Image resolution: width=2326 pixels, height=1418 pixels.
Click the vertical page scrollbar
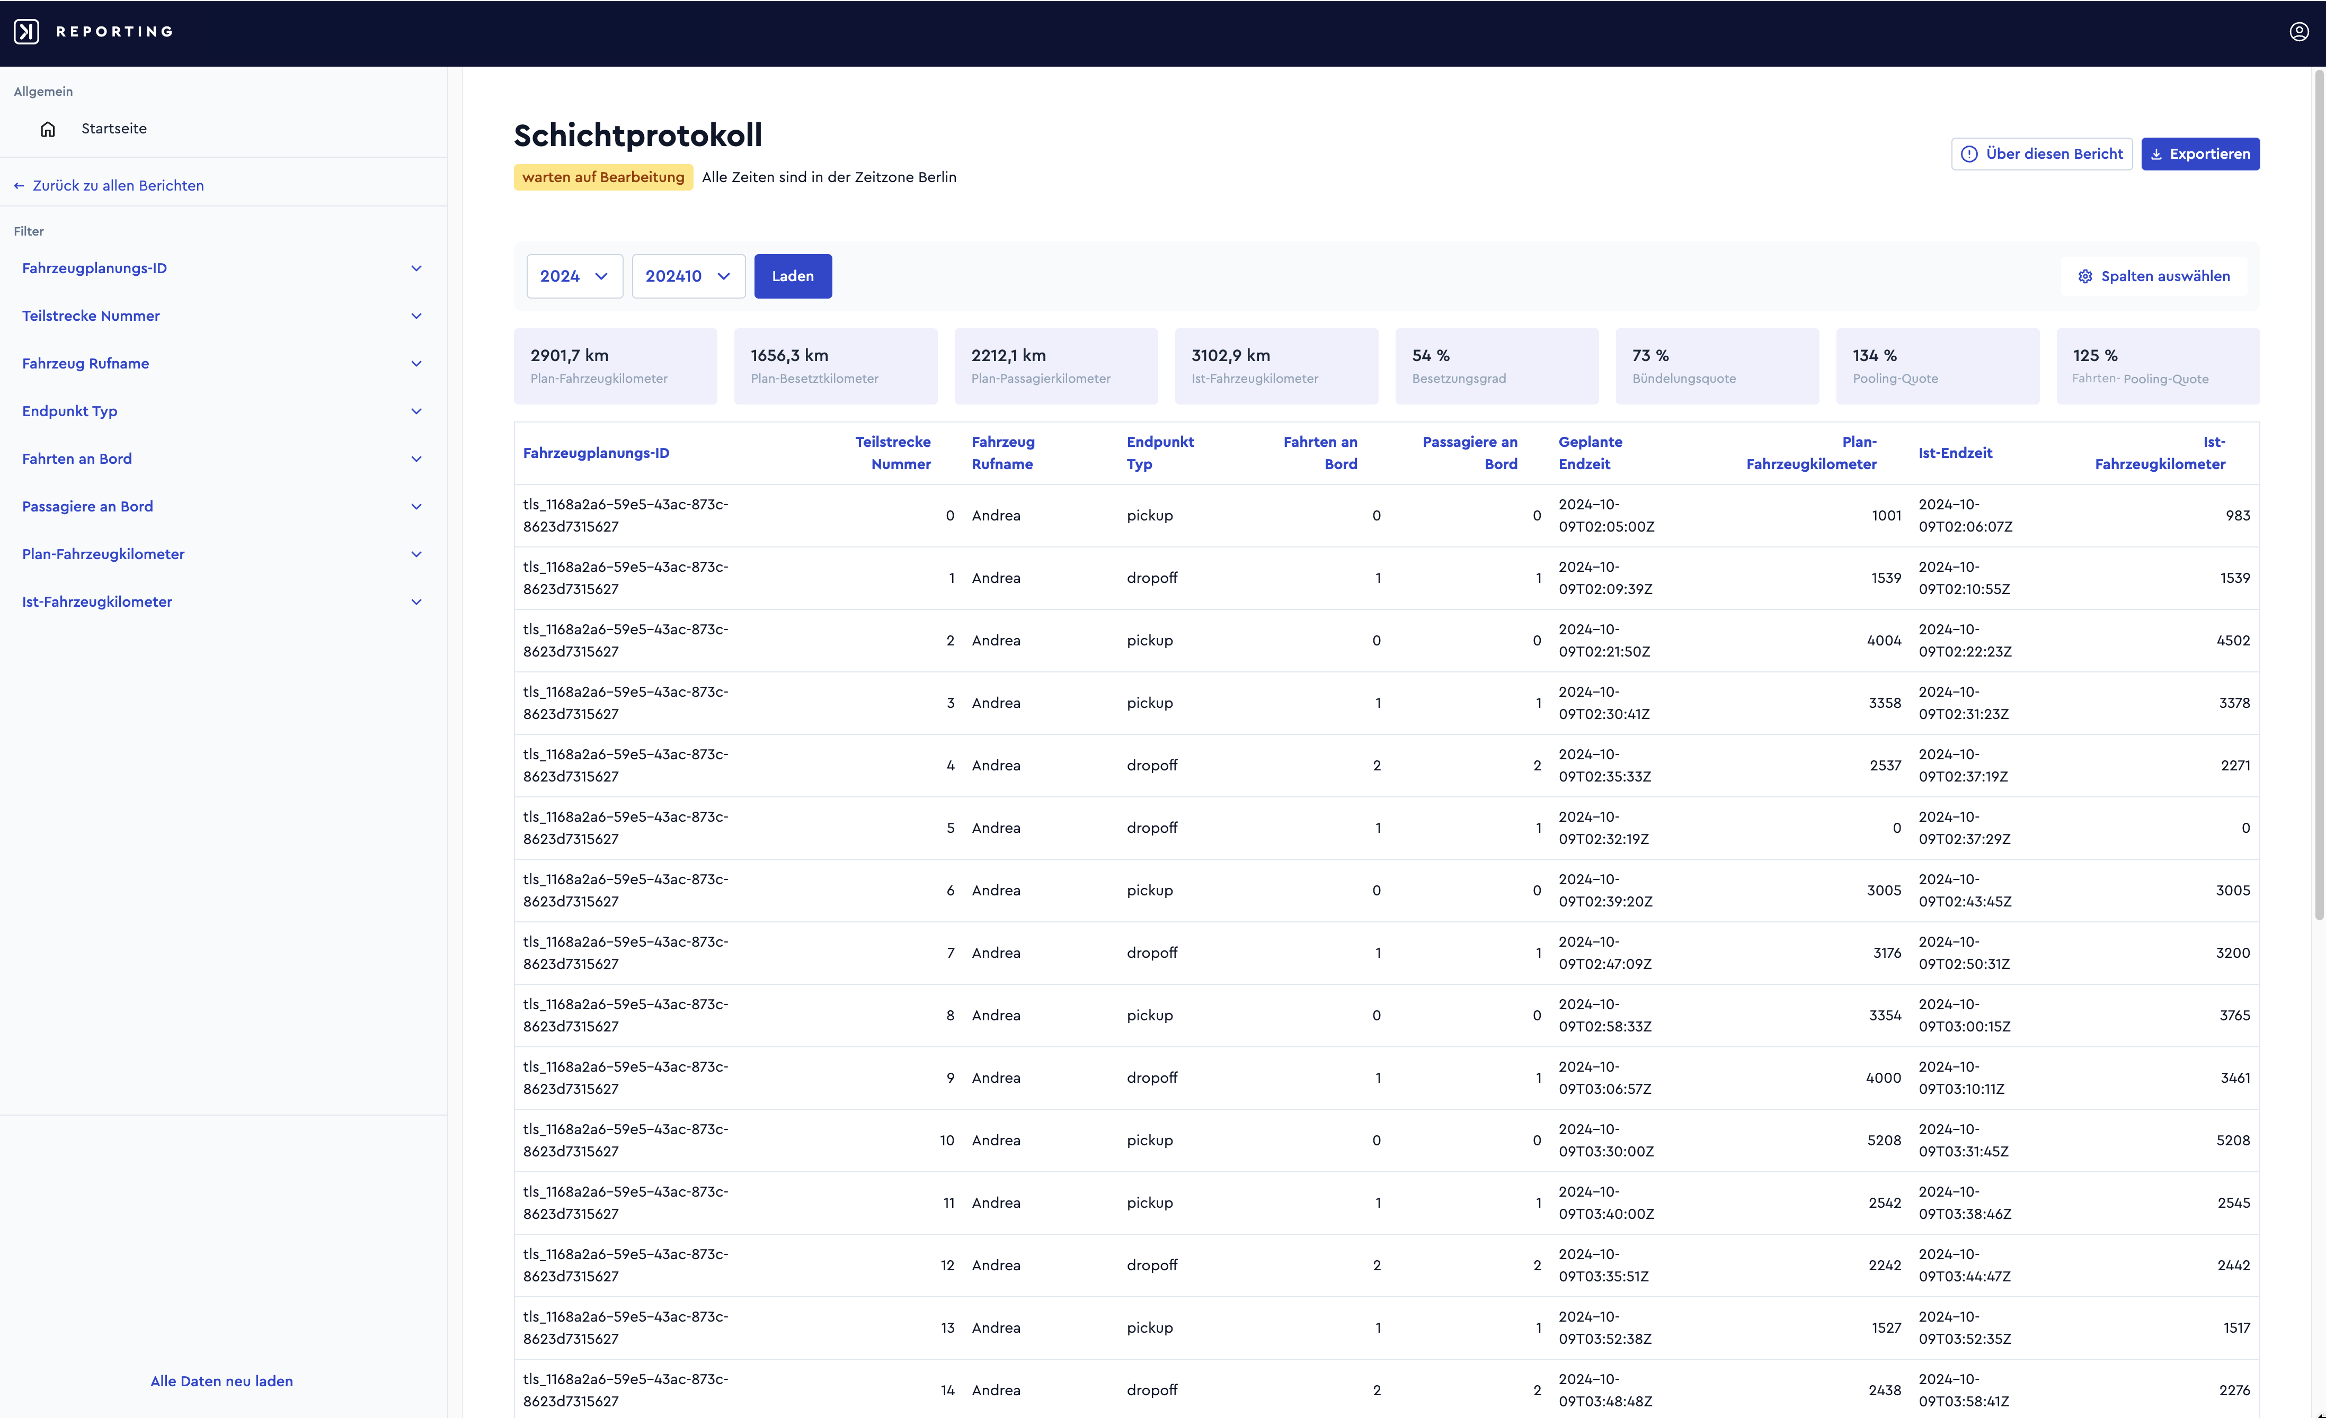pyautogui.click(x=2319, y=495)
